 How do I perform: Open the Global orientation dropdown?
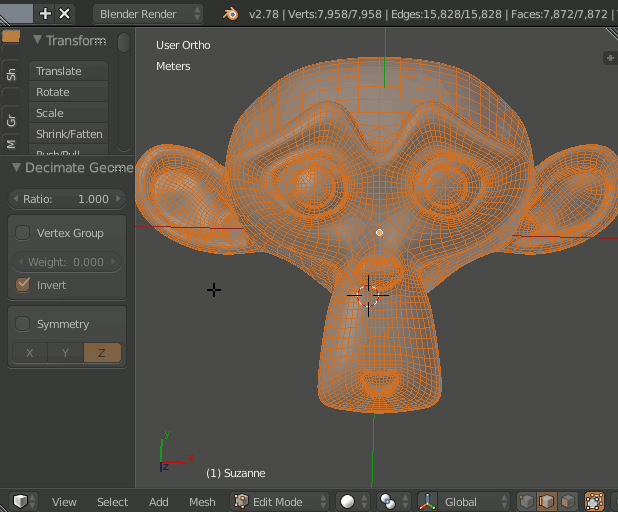[x=473, y=501]
